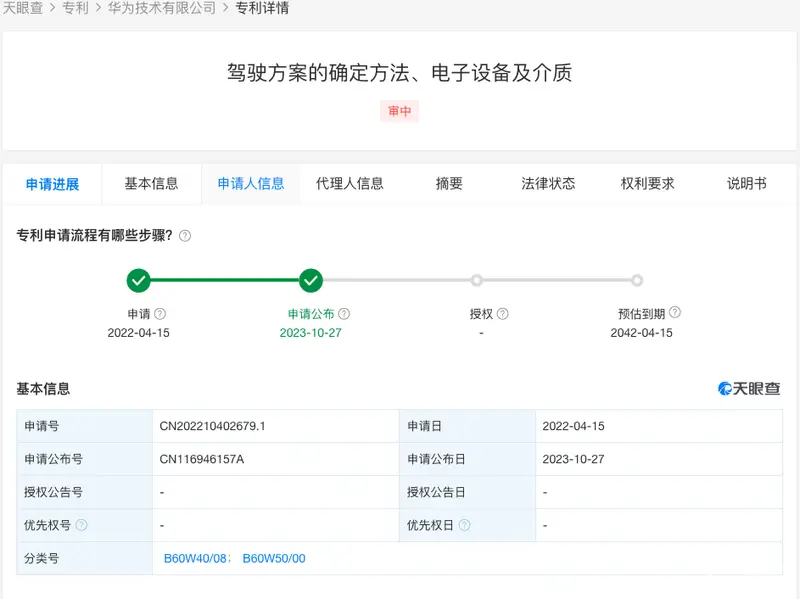Click application number CN202210402679.1
This screenshot has height=599, width=800.
[x=212, y=426]
